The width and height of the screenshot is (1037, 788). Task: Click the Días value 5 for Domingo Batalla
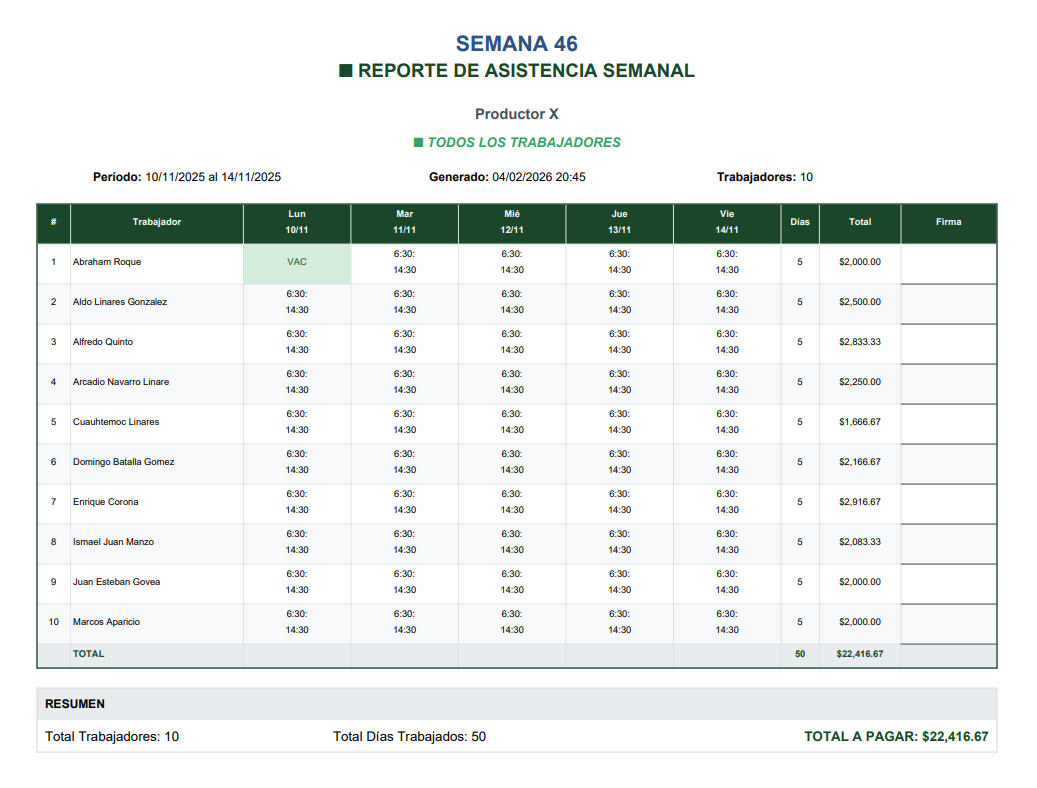pyautogui.click(x=800, y=462)
